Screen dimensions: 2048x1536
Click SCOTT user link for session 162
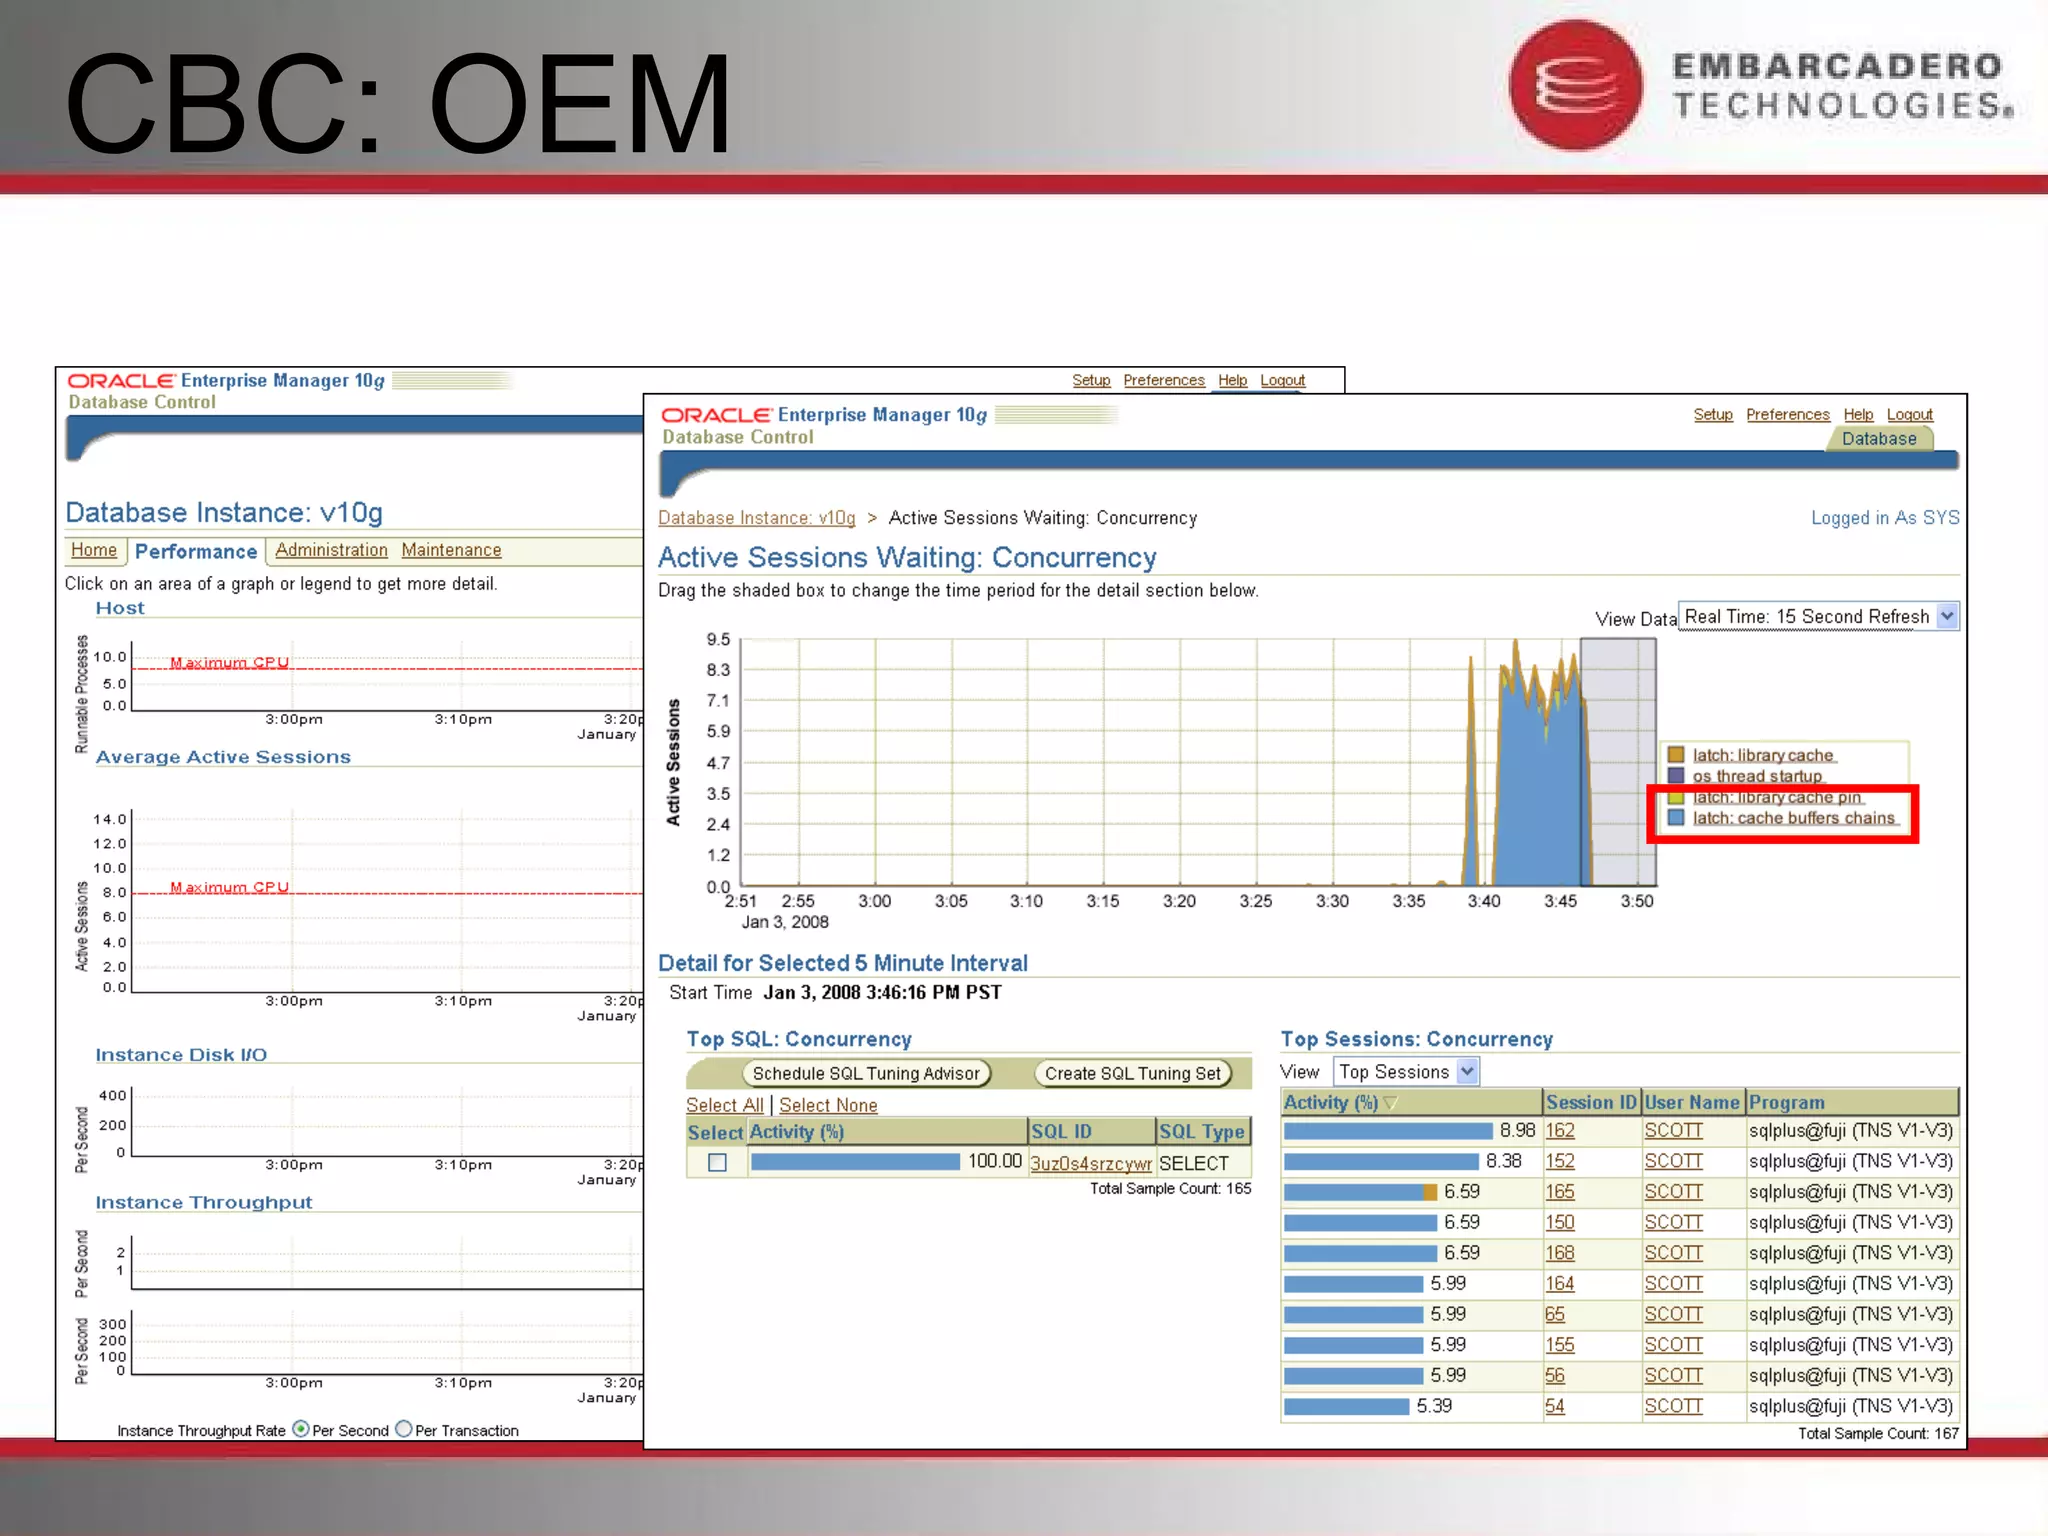click(x=1673, y=1130)
